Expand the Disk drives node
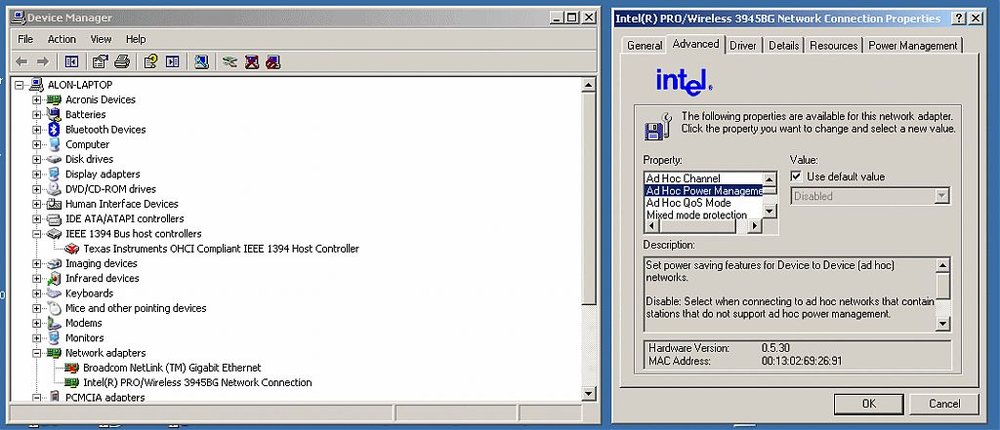The image size is (1000, 430). (36, 159)
